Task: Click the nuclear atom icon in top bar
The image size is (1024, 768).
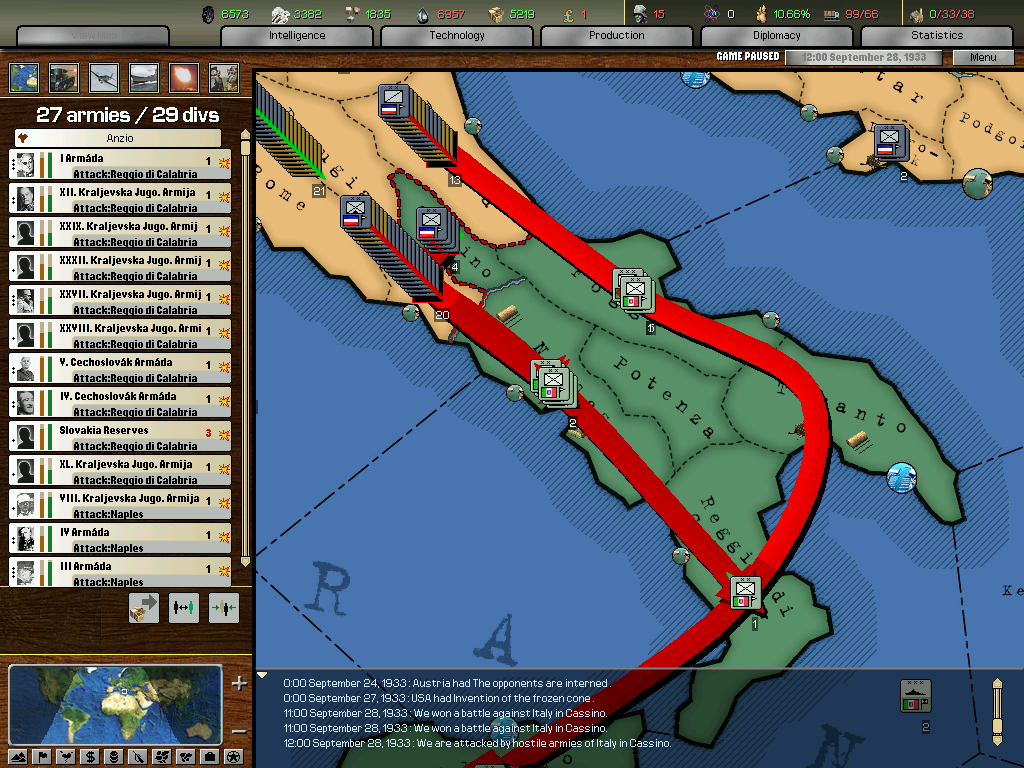Action: click(x=711, y=14)
